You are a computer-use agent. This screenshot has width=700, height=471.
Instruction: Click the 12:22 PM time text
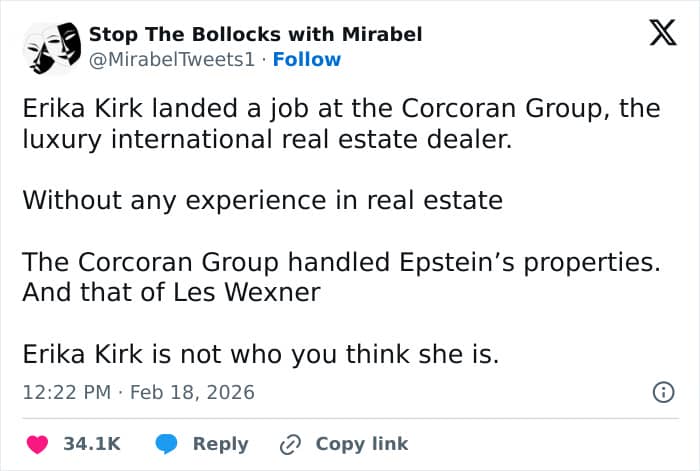coord(66,393)
